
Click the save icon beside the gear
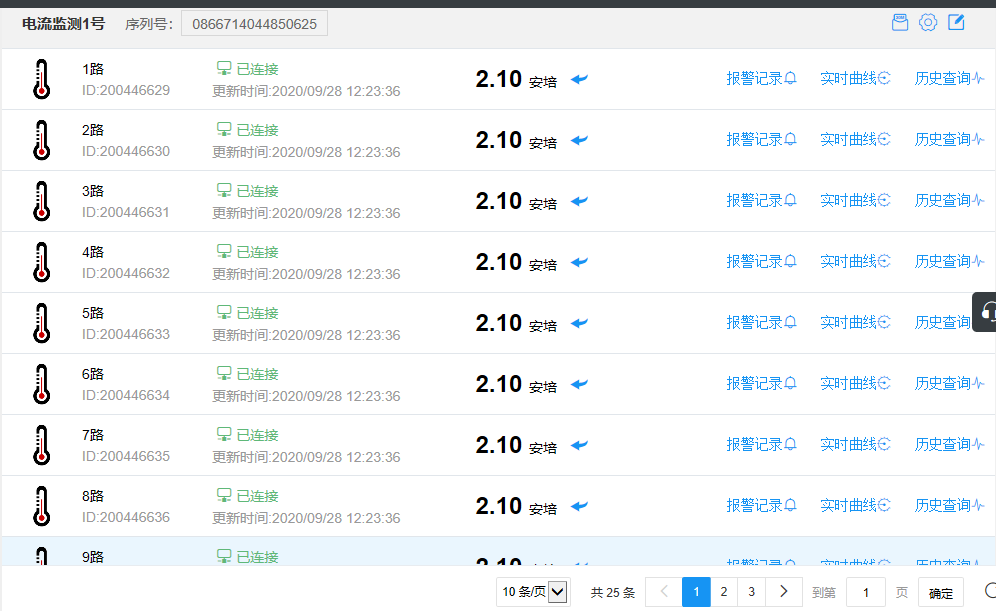pyautogui.click(x=899, y=23)
